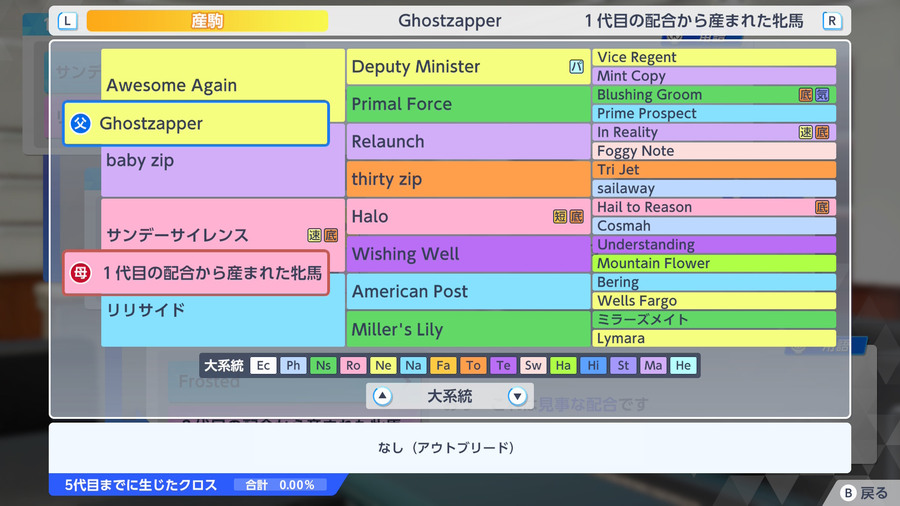Select ミラーズメイト ancestor row

[714, 320]
